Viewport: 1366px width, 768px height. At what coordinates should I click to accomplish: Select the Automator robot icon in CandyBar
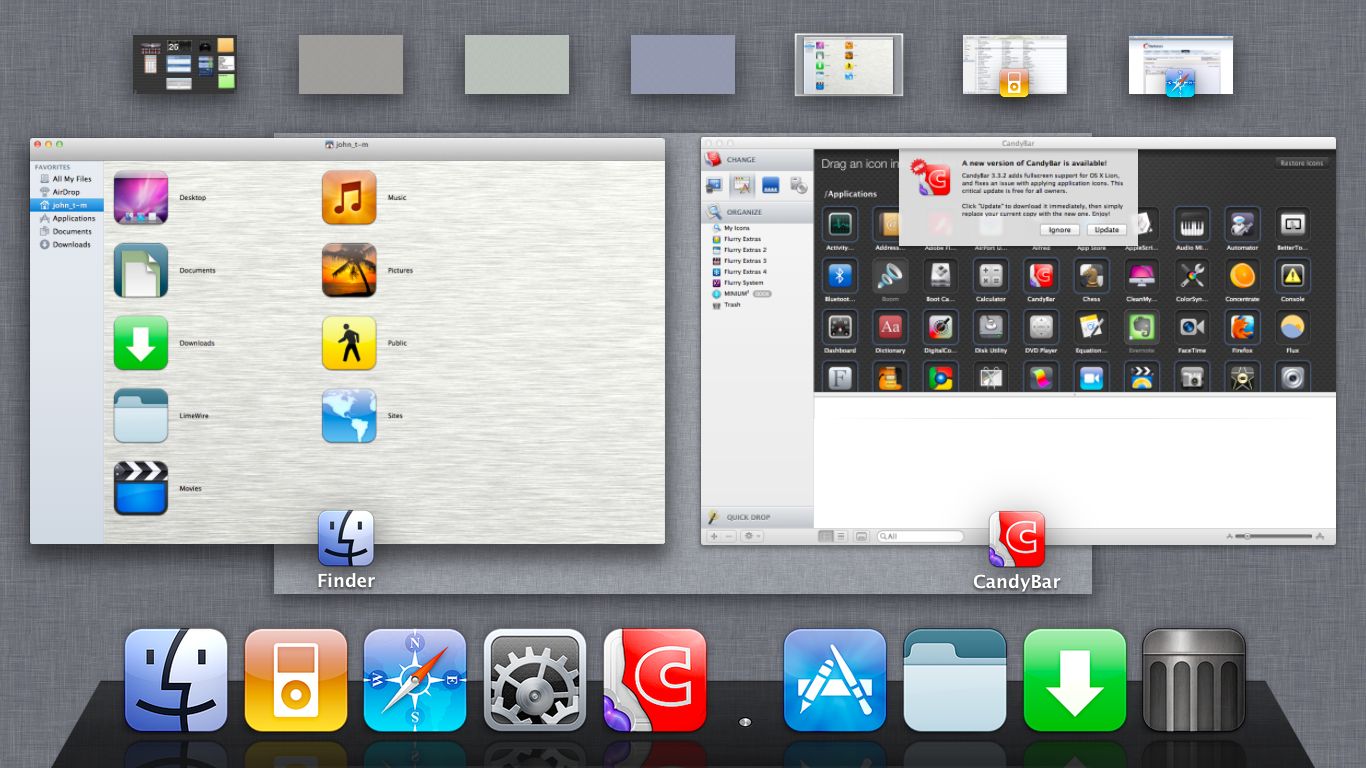click(x=1242, y=223)
